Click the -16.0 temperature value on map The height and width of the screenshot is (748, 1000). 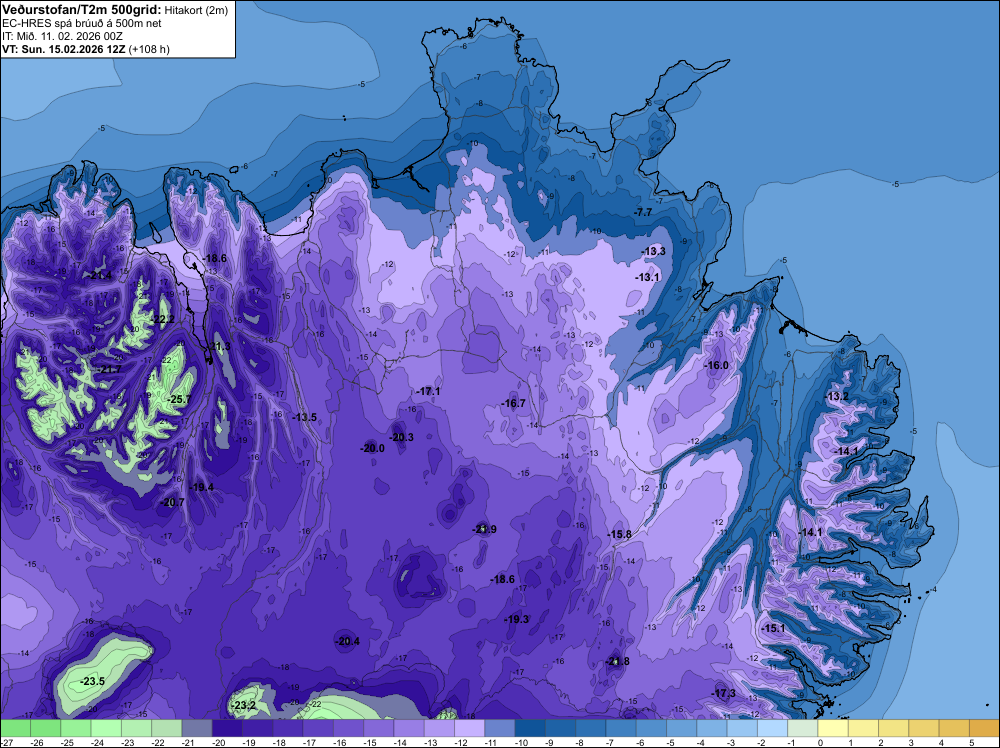[x=716, y=365]
